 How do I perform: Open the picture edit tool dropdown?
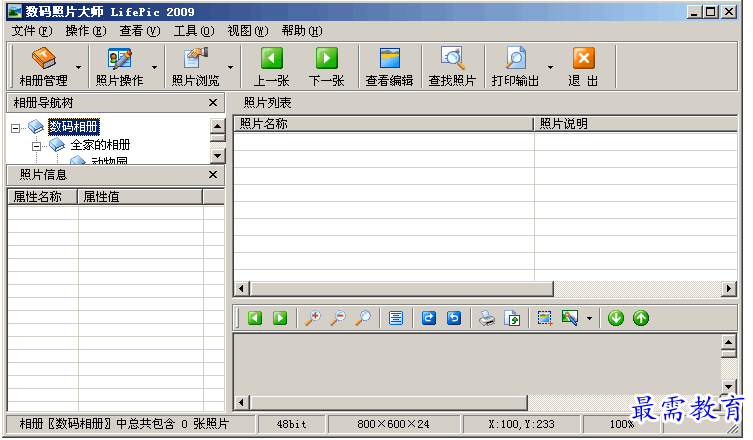(x=589, y=318)
